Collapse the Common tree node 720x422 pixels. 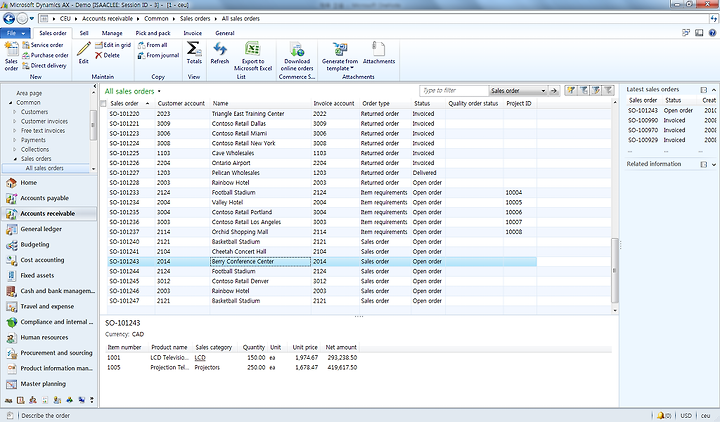point(11,103)
